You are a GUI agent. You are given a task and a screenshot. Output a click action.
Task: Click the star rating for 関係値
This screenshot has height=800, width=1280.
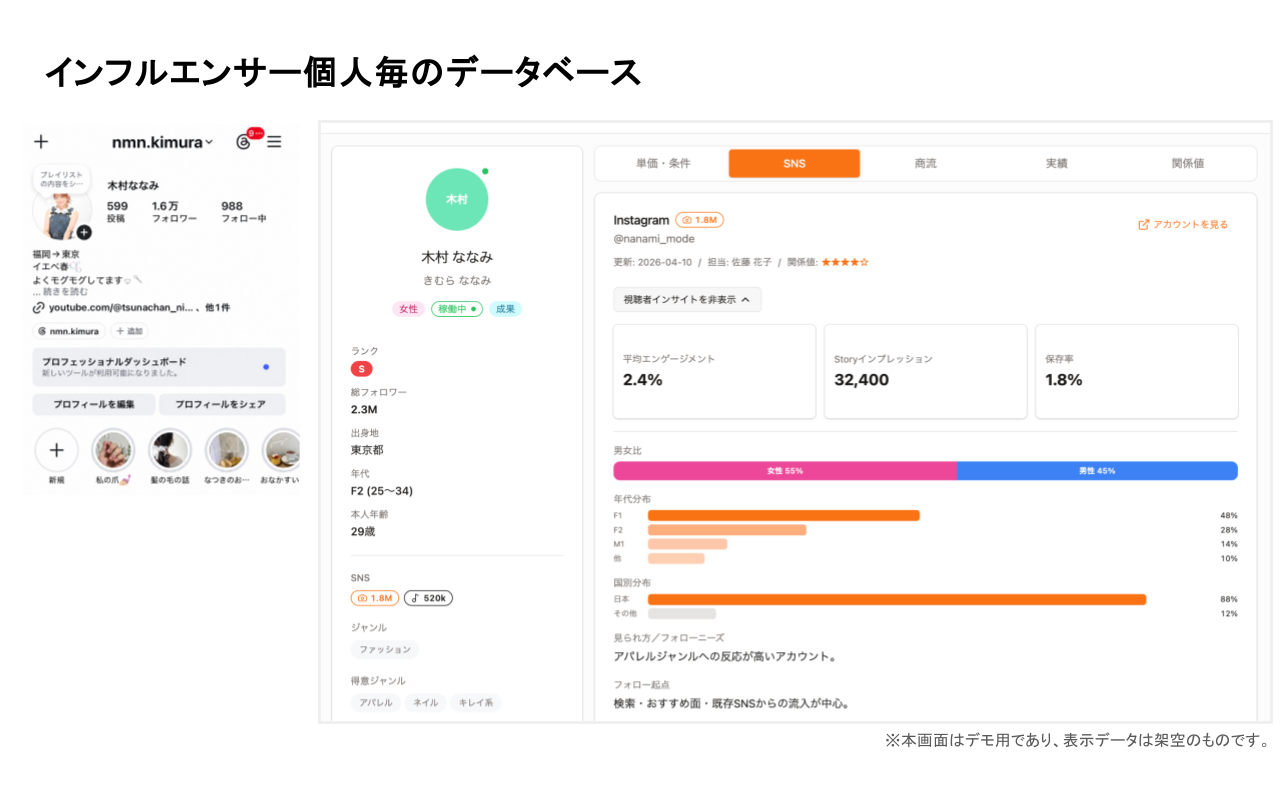click(845, 262)
